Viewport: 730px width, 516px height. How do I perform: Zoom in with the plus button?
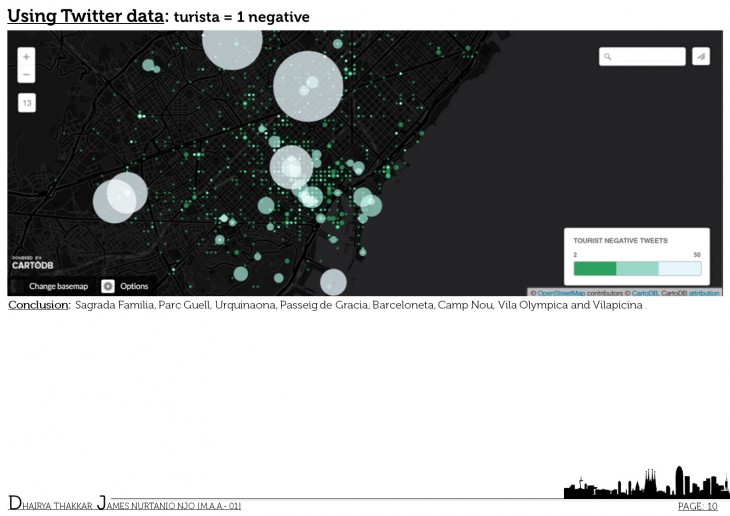(26, 57)
